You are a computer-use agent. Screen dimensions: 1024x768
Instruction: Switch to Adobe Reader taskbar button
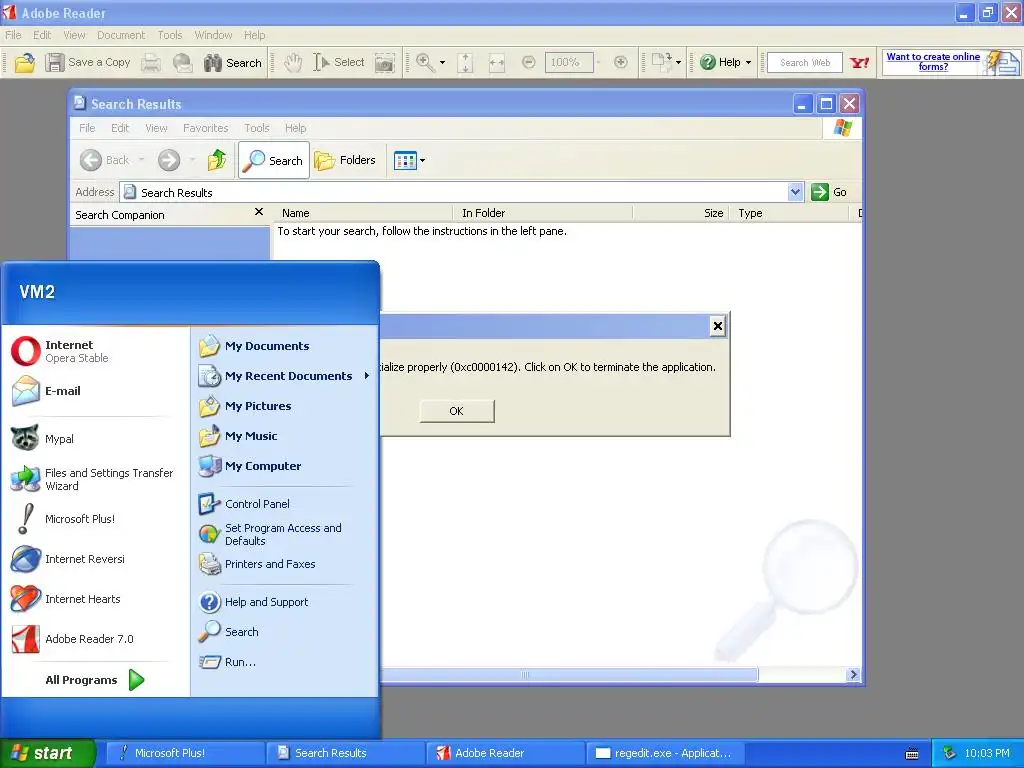point(505,753)
